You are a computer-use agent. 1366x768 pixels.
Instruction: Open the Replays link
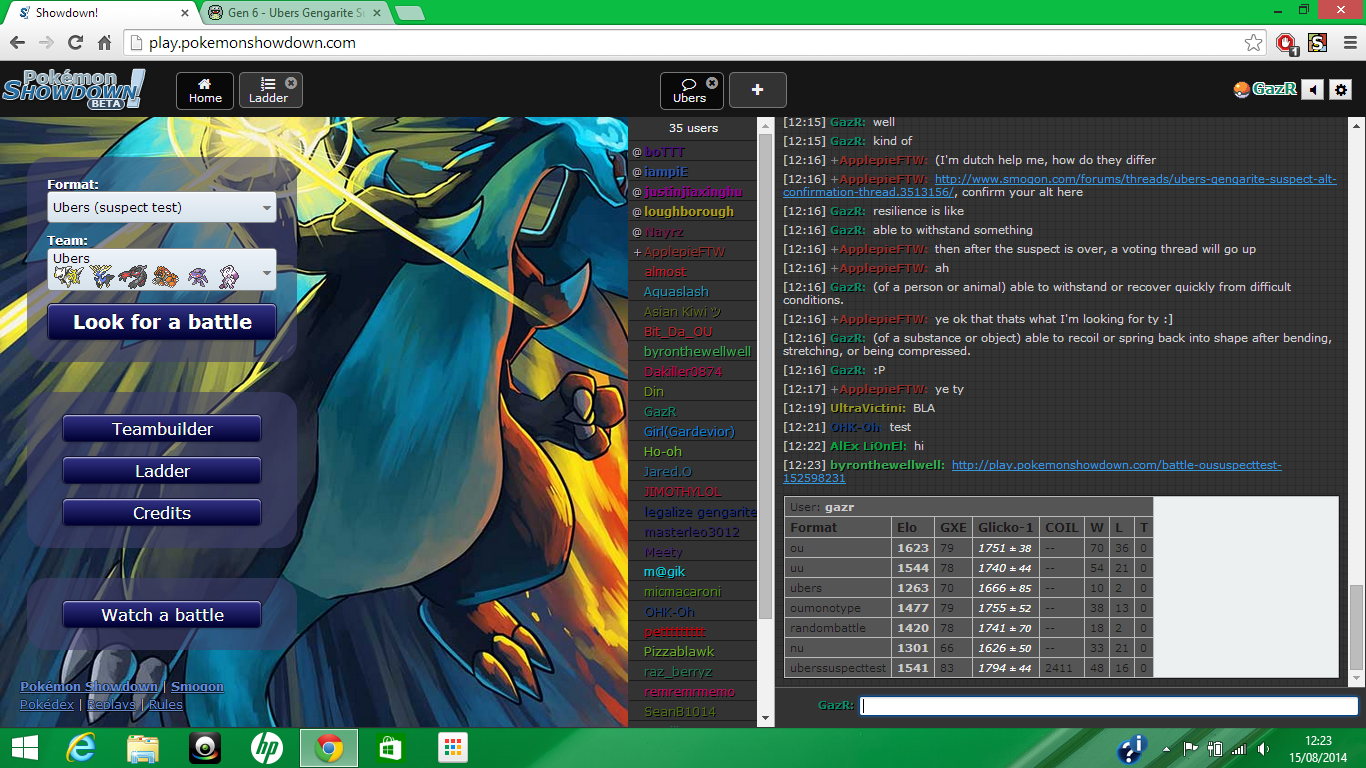[x=113, y=704]
